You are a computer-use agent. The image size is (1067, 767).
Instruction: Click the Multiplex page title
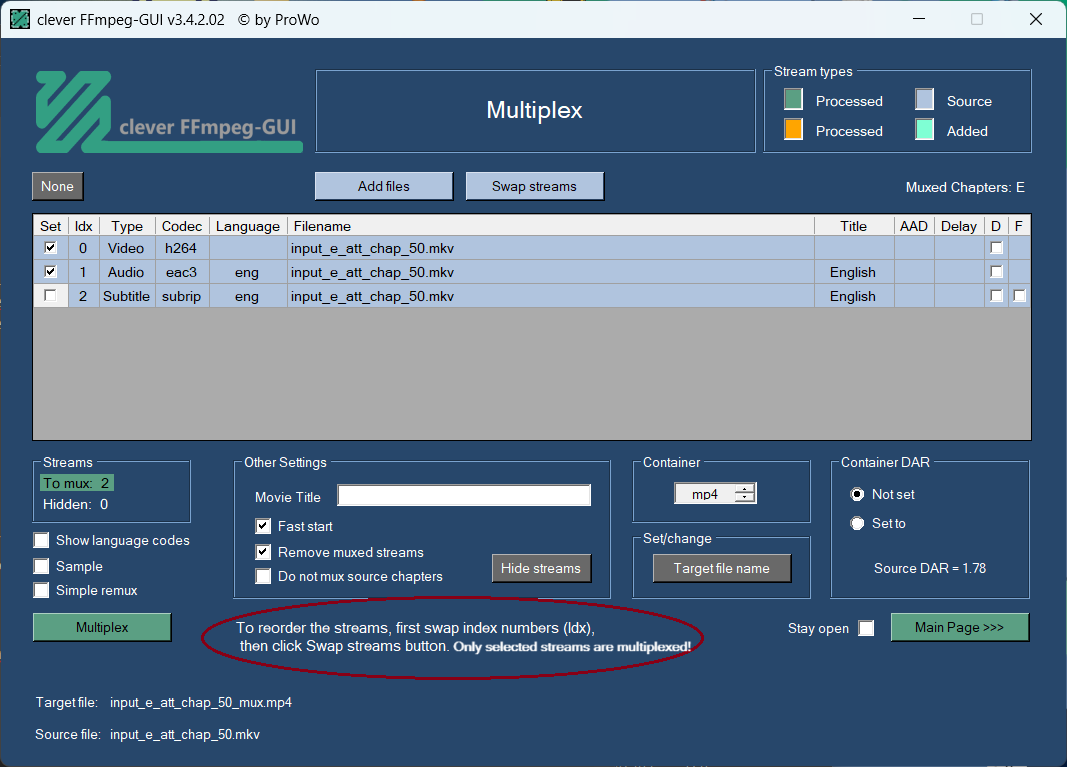(534, 110)
